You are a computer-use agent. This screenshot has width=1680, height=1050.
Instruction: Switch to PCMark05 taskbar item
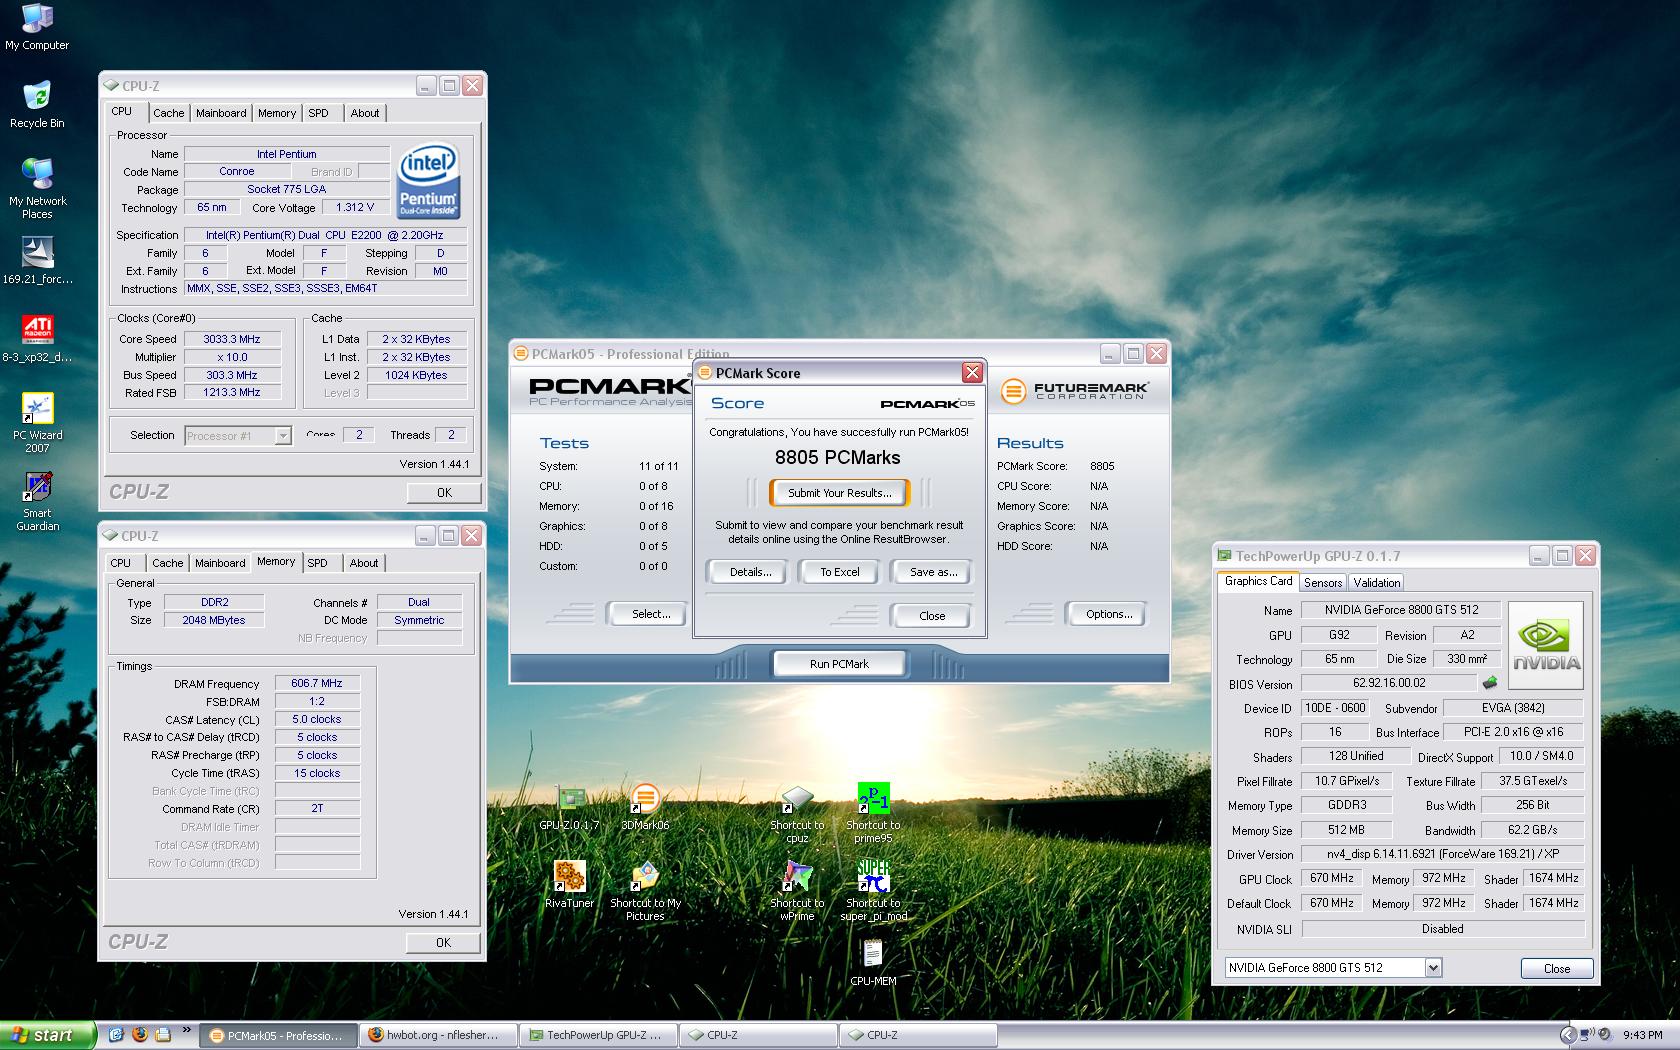[x=279, y=1035]
